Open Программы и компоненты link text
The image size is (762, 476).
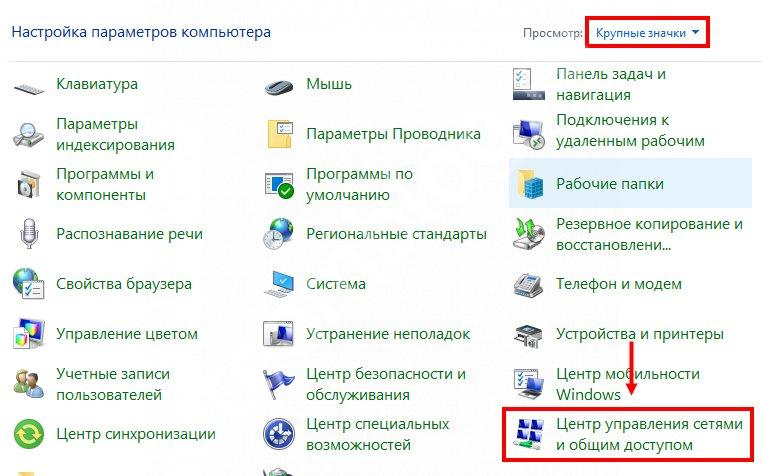point(105,184)
